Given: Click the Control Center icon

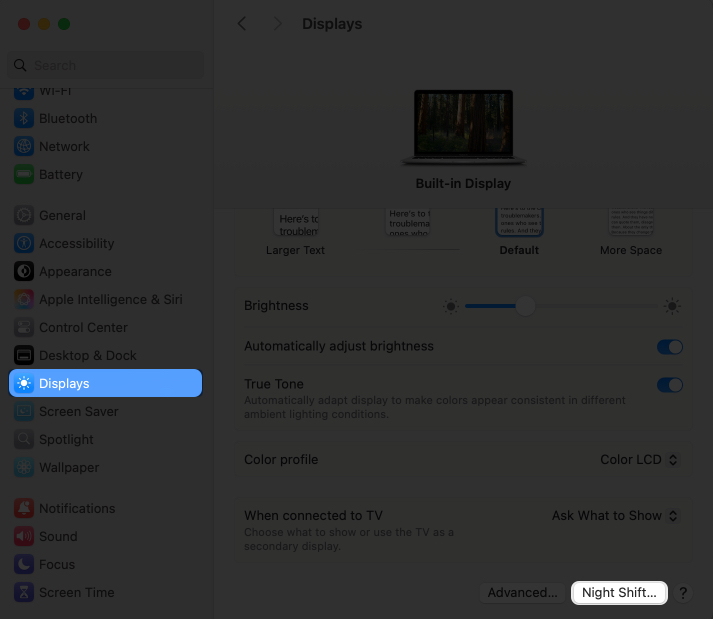Looking at the screenshot, I should 24,327.
